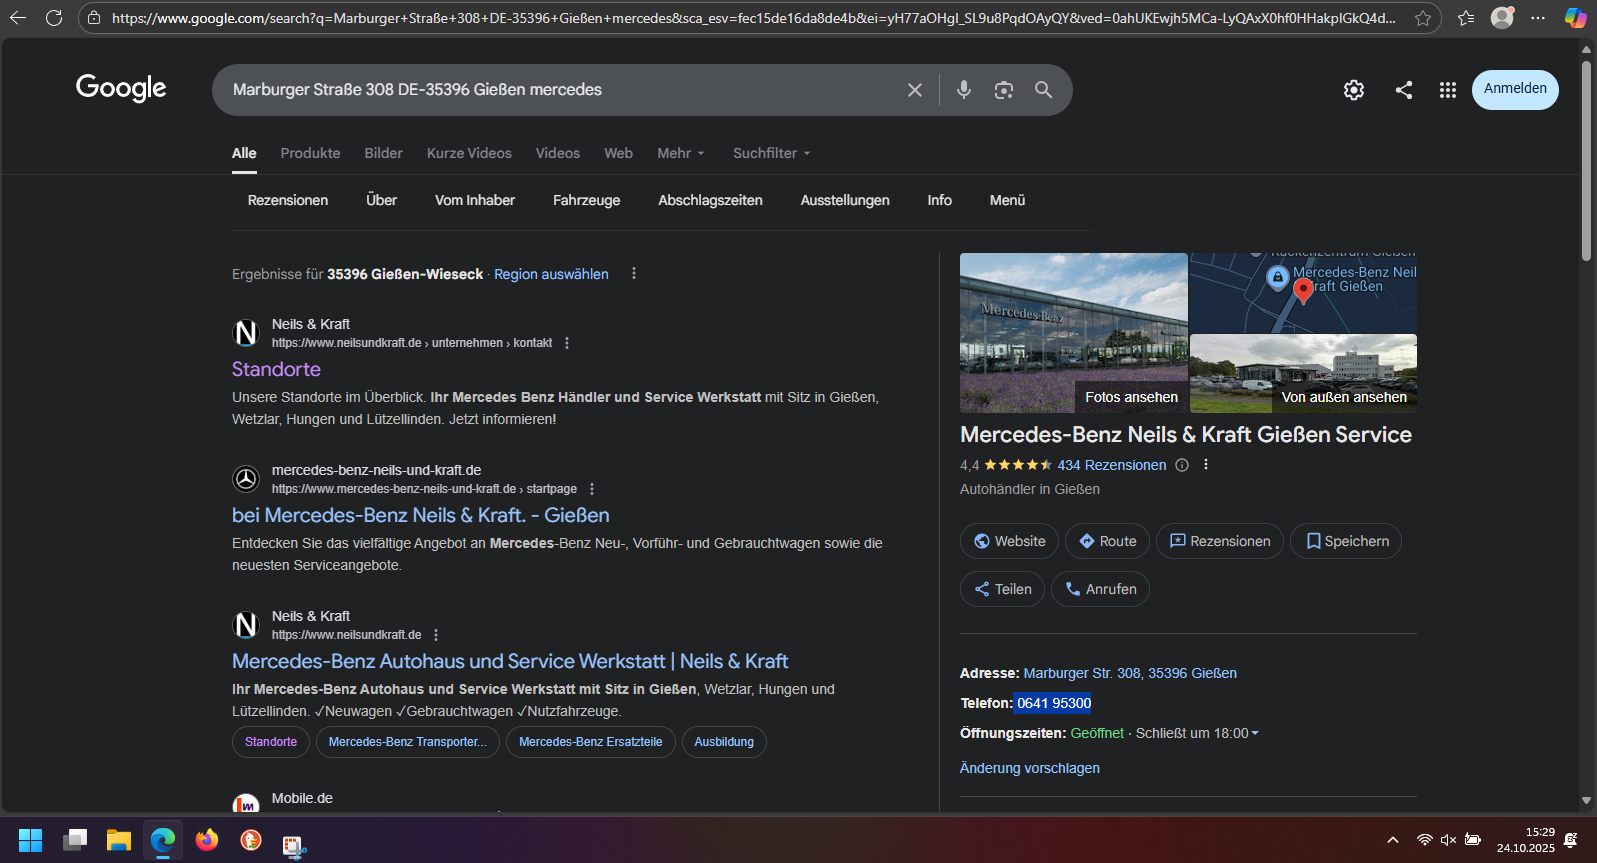Image resolution: width=1597 pixels, height=863 pixels.
Task: Select the Rezensionen section tab
Action: (288, 200)
